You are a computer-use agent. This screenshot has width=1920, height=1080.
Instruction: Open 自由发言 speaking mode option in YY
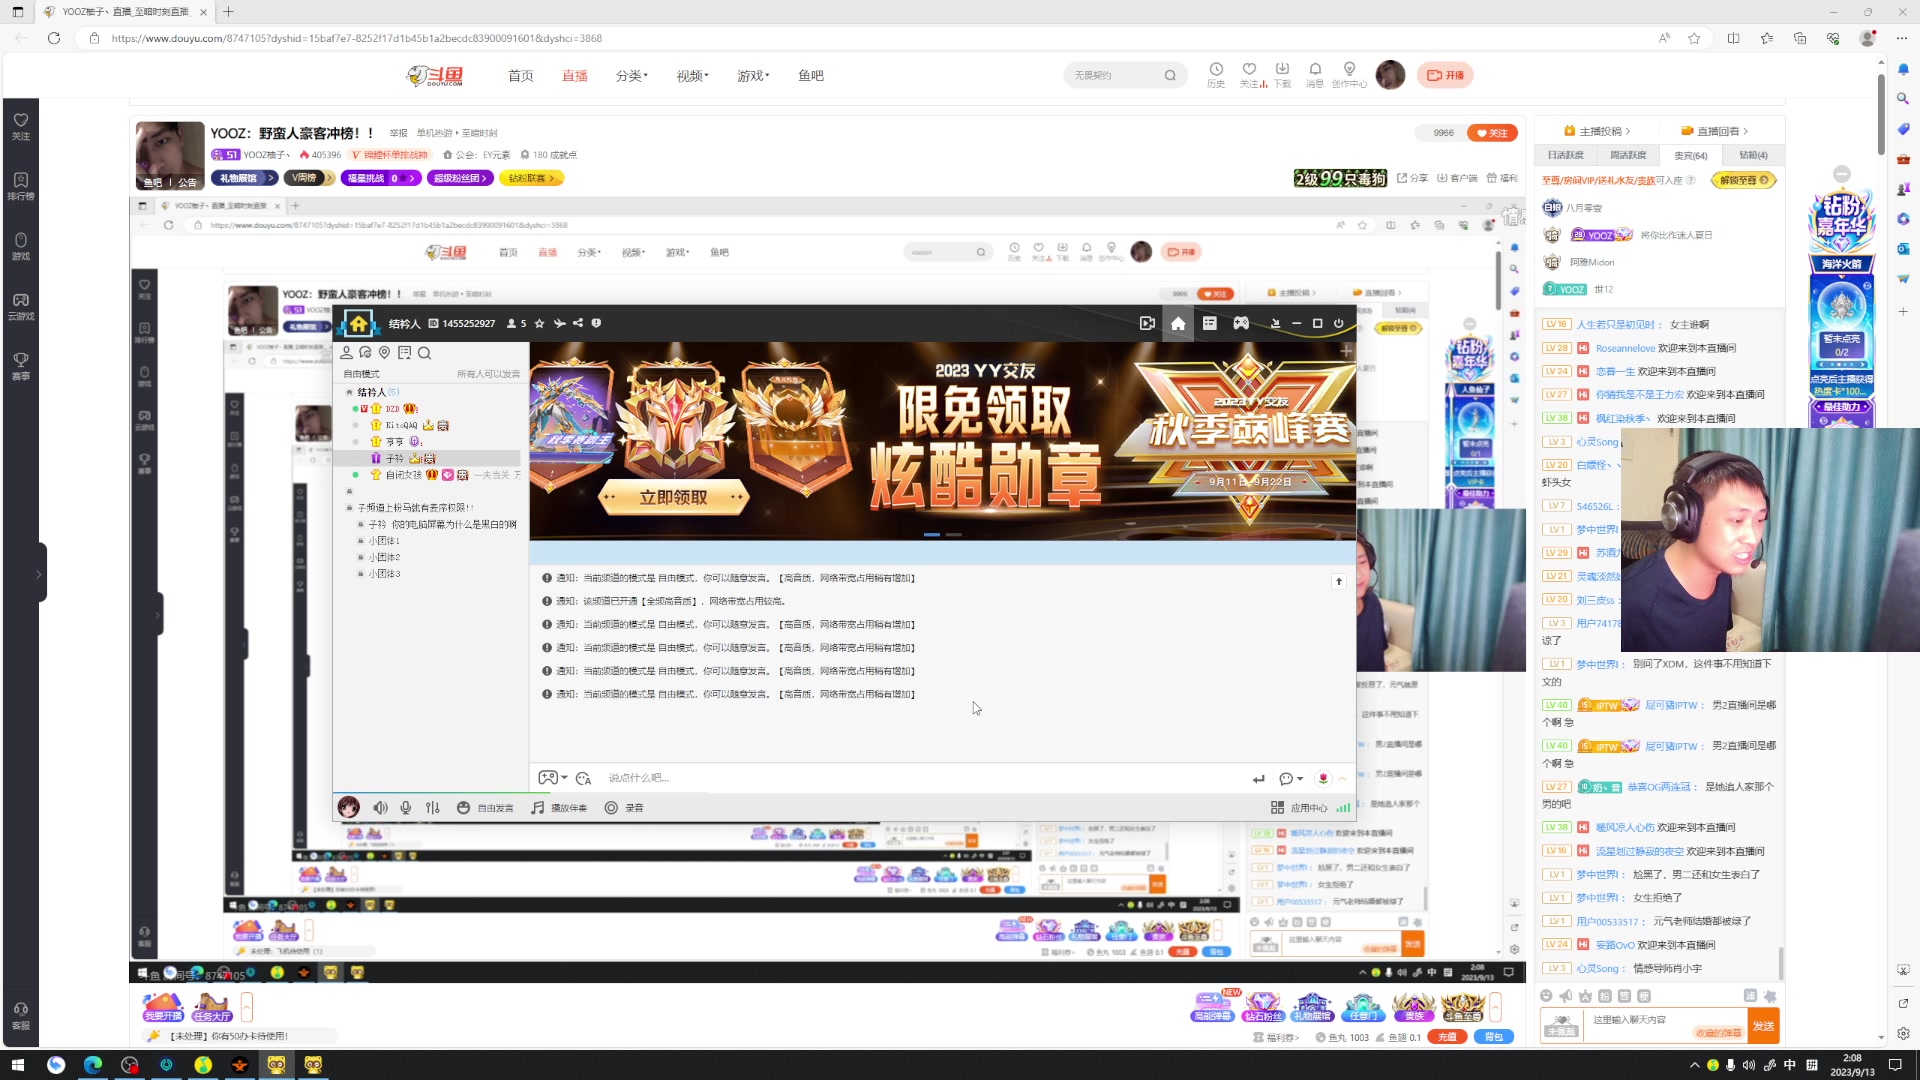coord(486,808)
